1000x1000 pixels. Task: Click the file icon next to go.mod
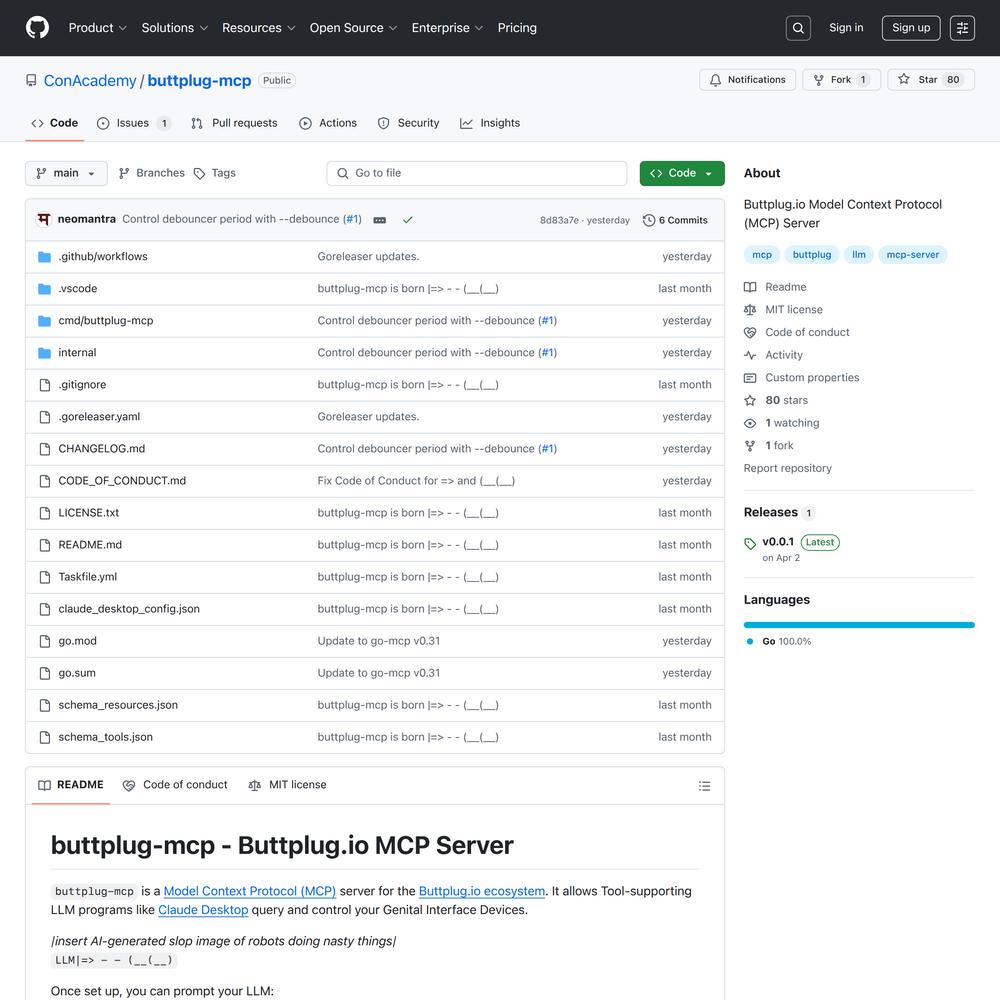click(x=45, y=641)
